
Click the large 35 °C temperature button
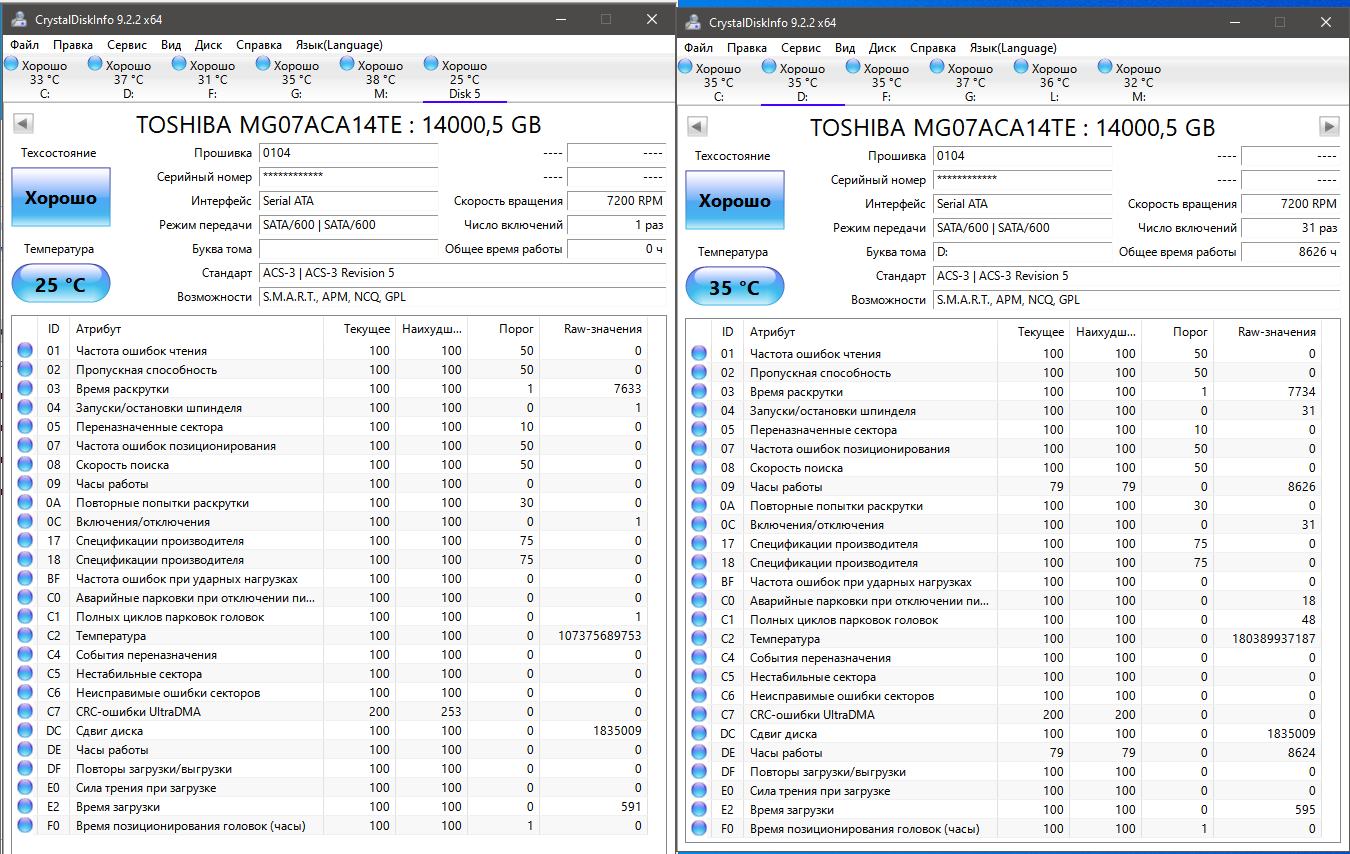(735, 287)
